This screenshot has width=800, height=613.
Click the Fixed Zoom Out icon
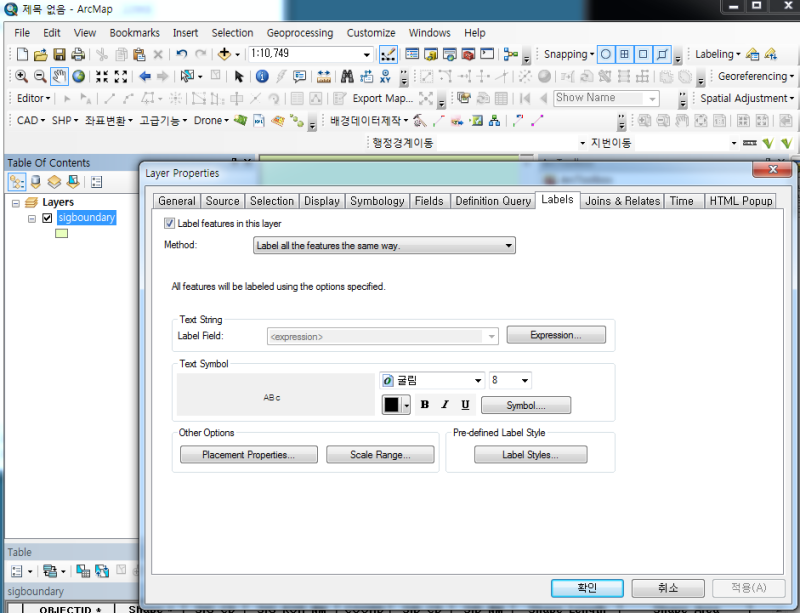[x=121, y=77]
